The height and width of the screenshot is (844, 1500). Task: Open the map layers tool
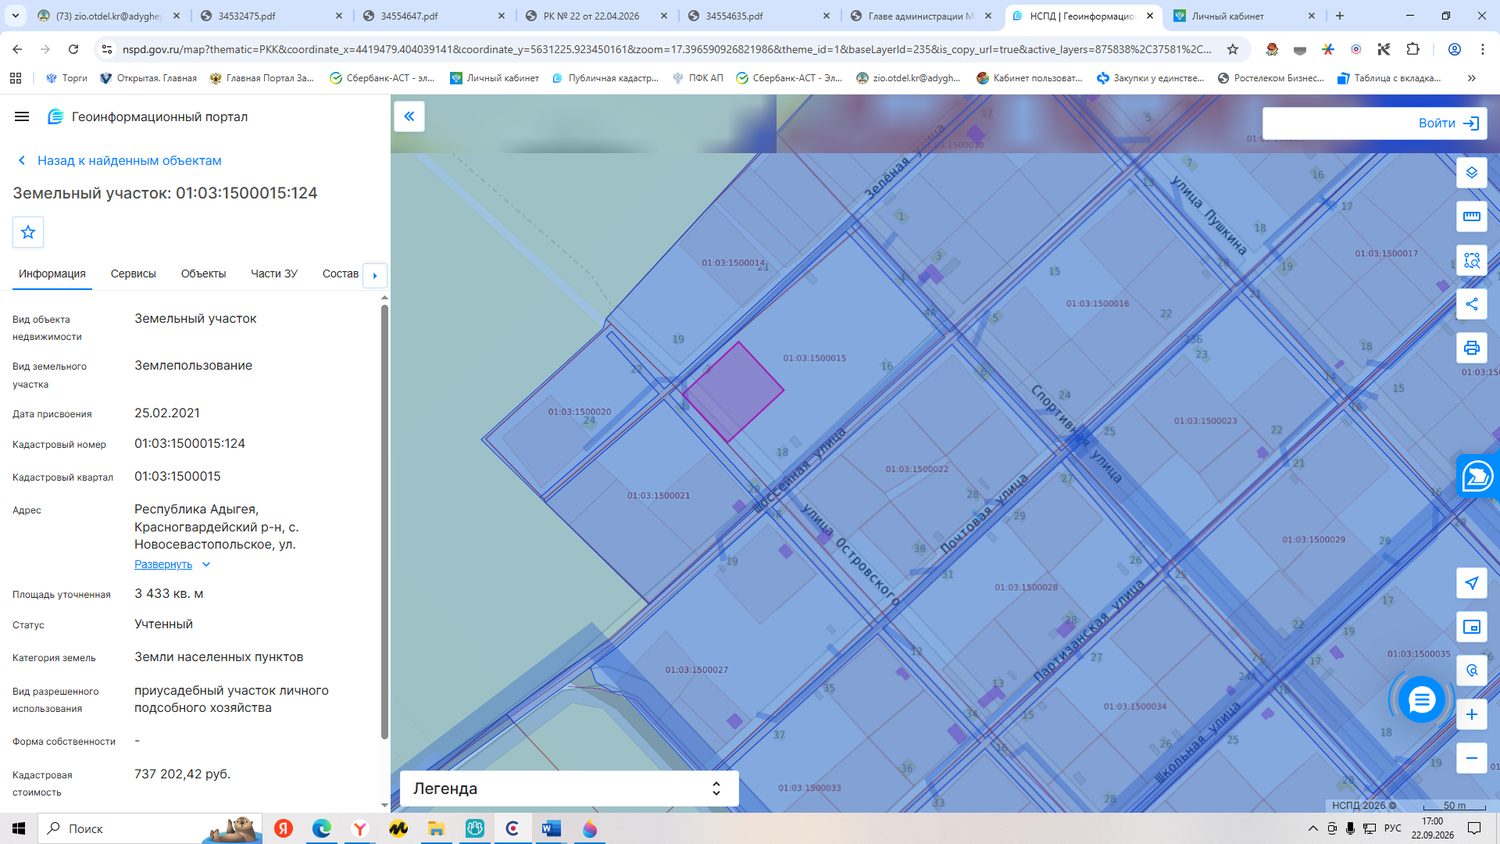(x=1471, y=172)
